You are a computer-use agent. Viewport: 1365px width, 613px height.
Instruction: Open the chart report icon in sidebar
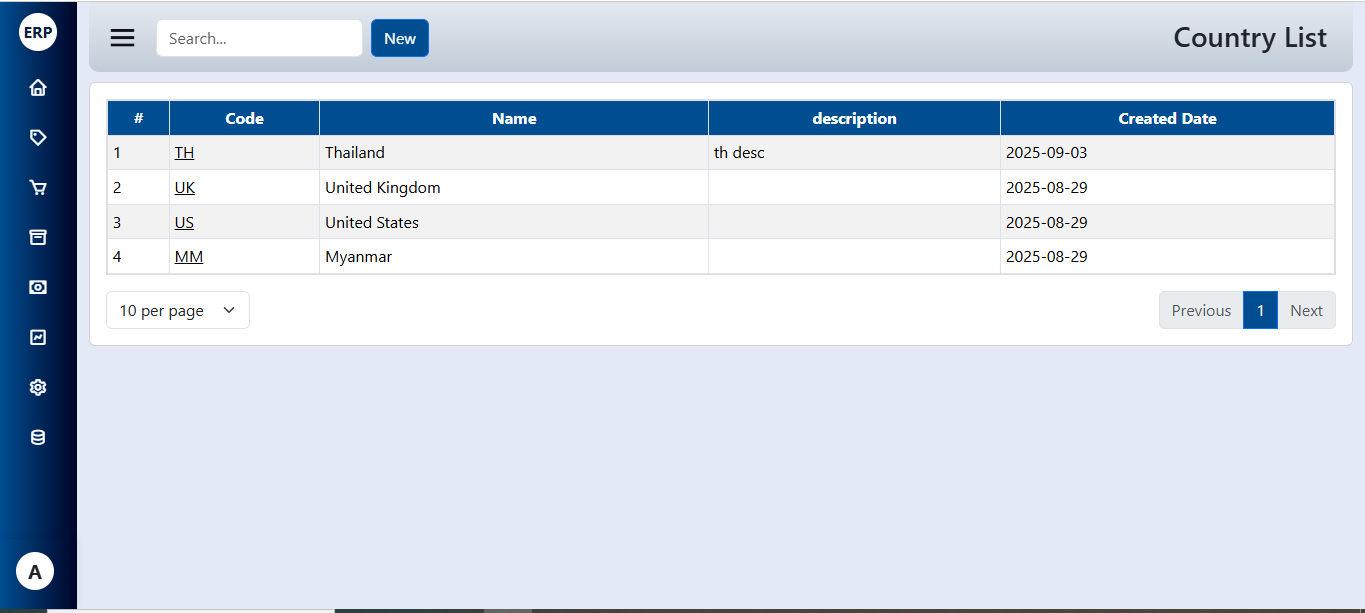point(38,337)
